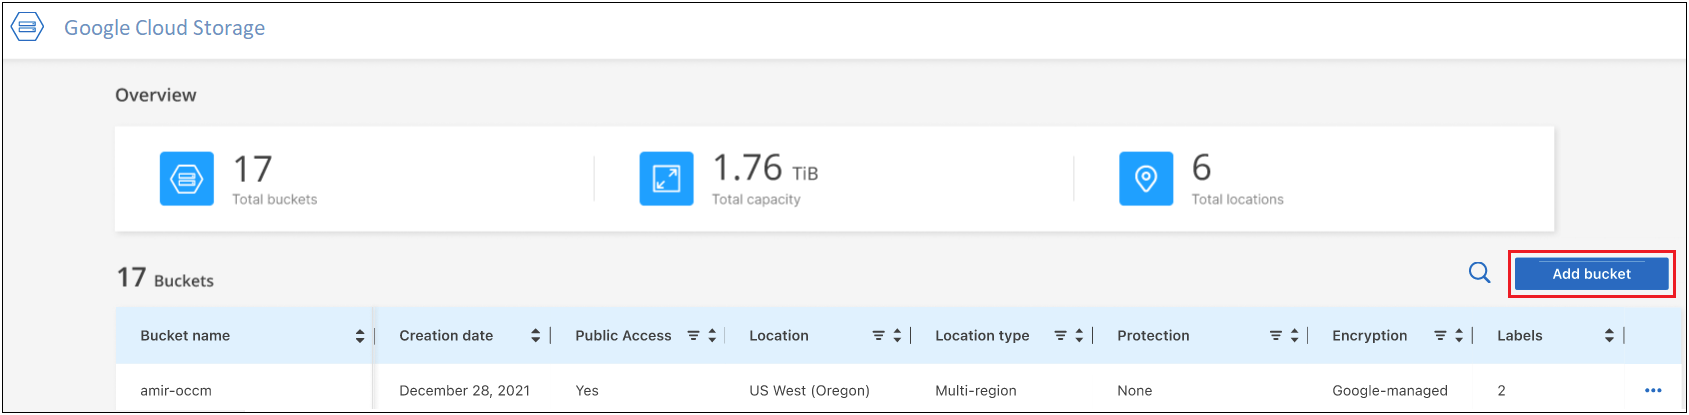Click the Total capacity expand icon
The width and height of the screenshot is (1689, 415).
coord(666,179)
